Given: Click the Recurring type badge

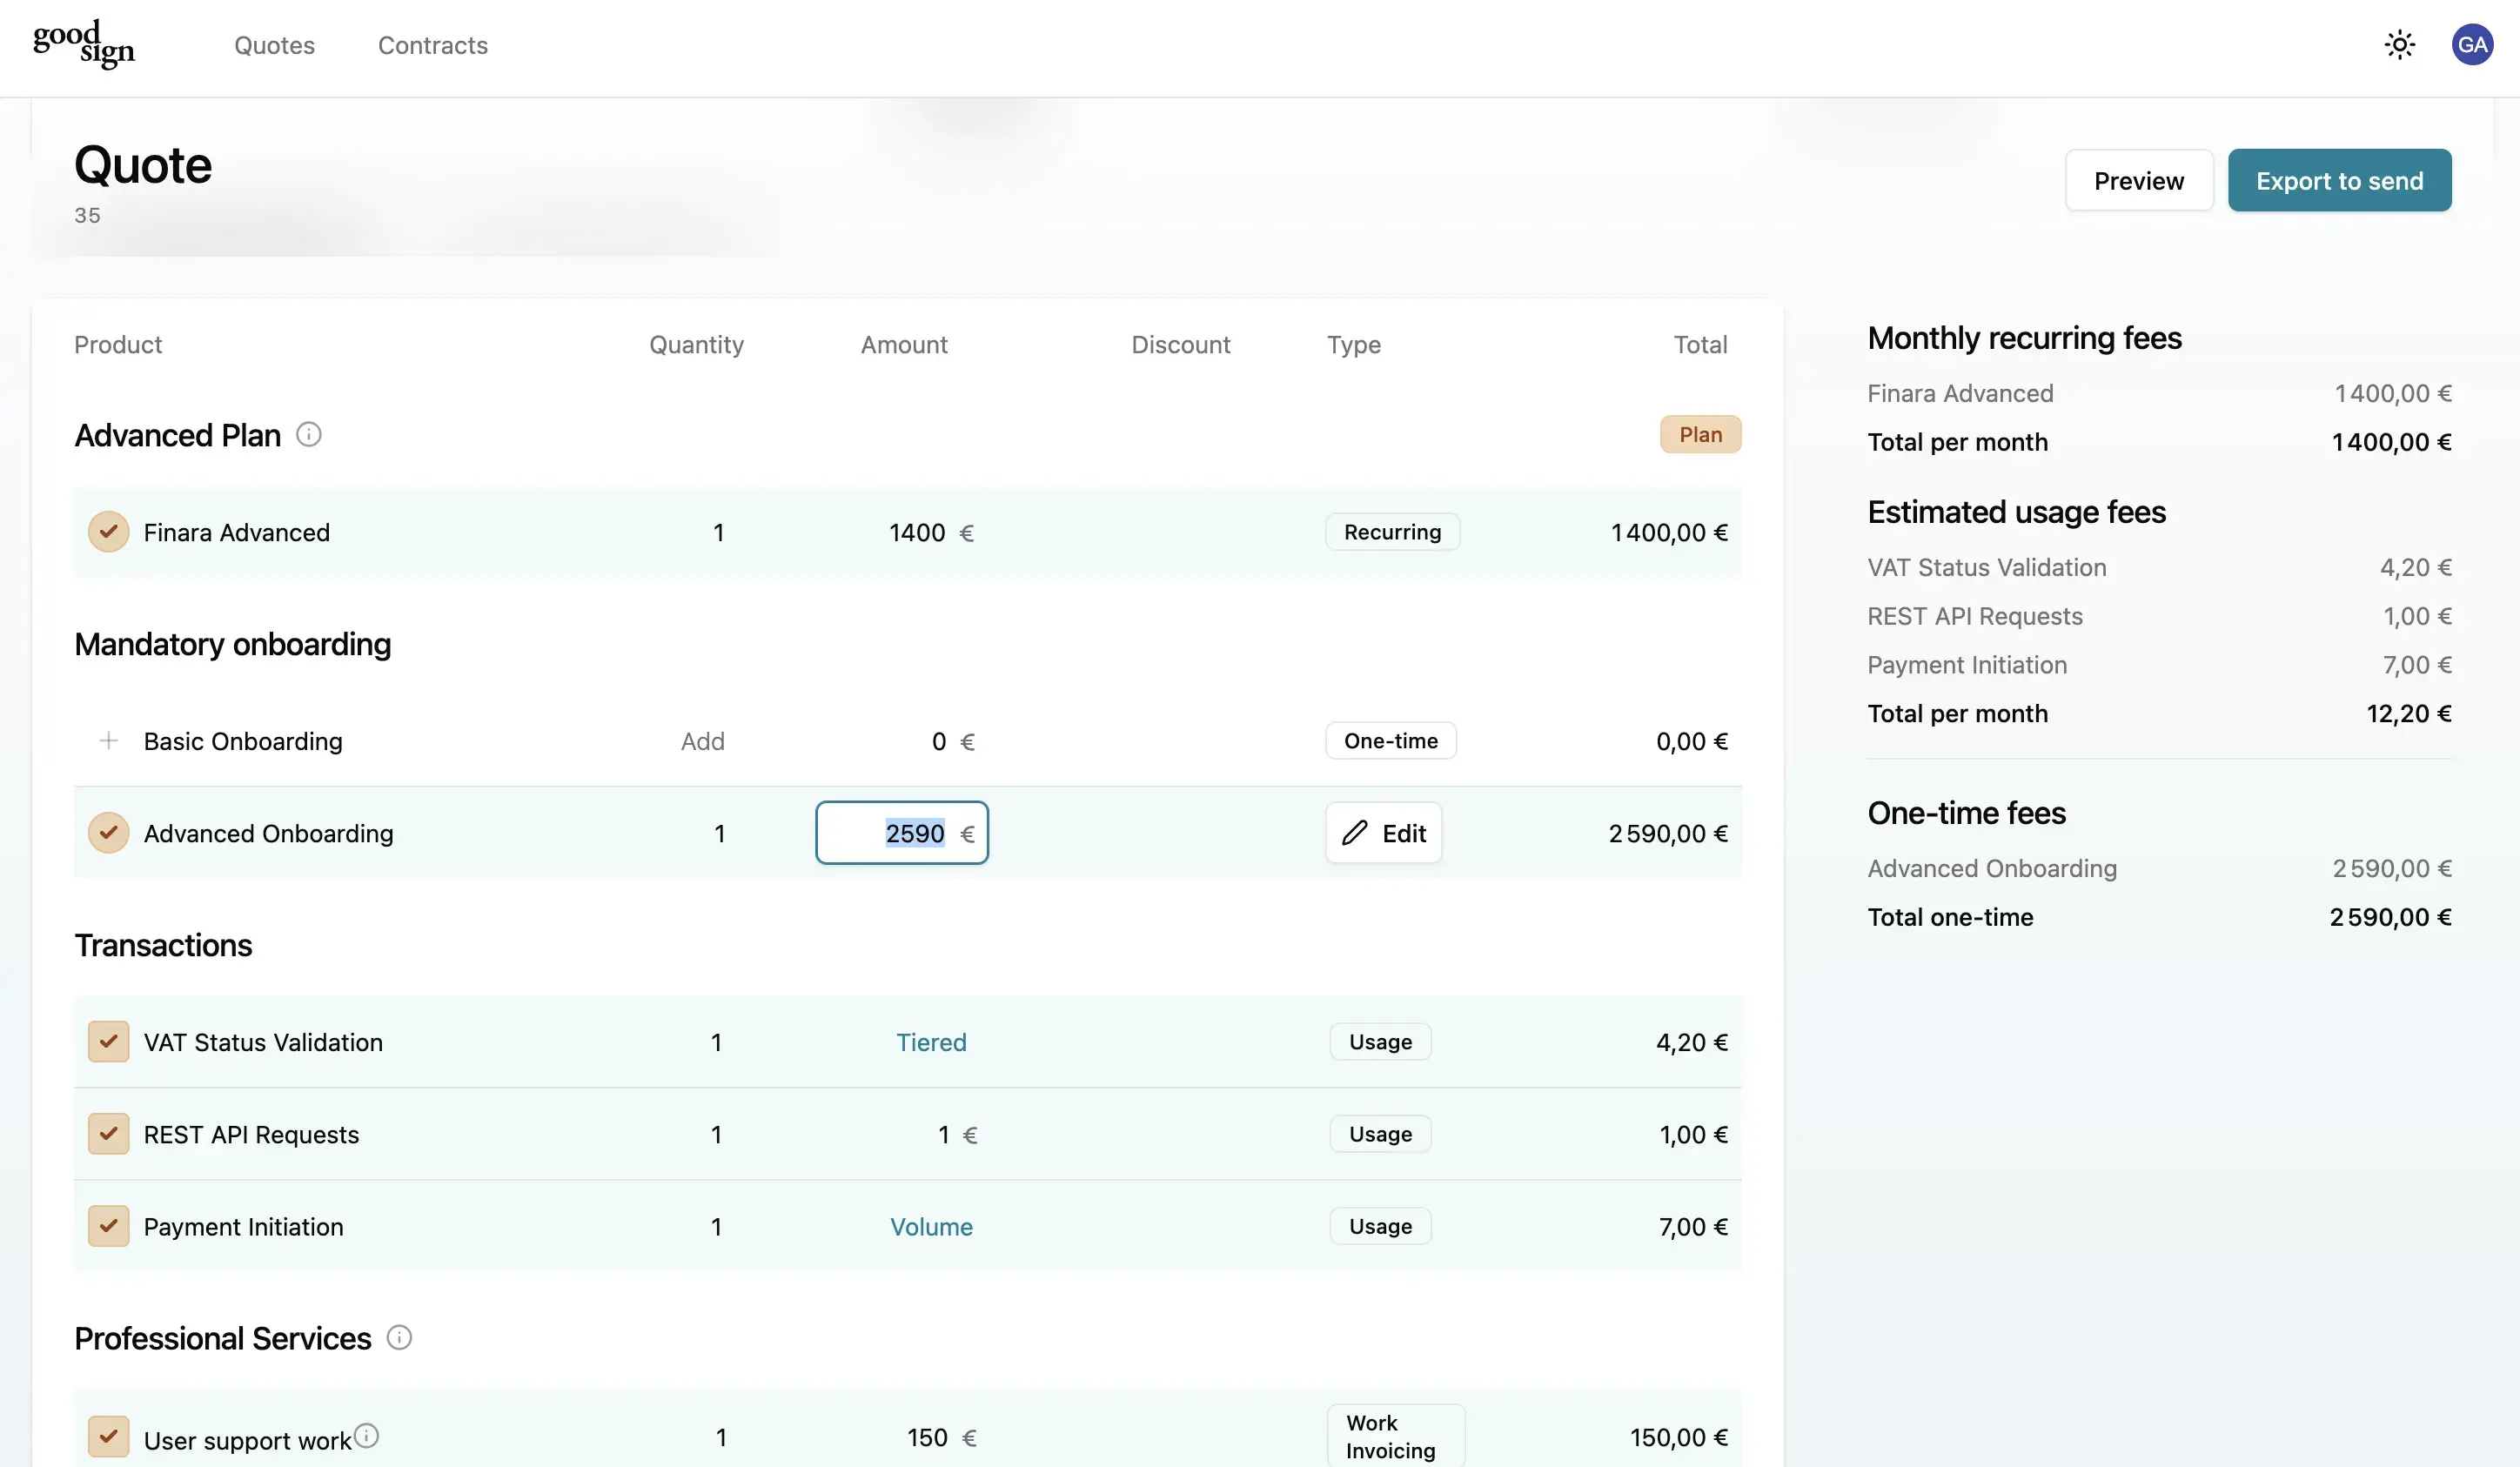Looking at the screenshot, I should point(1392,532).
